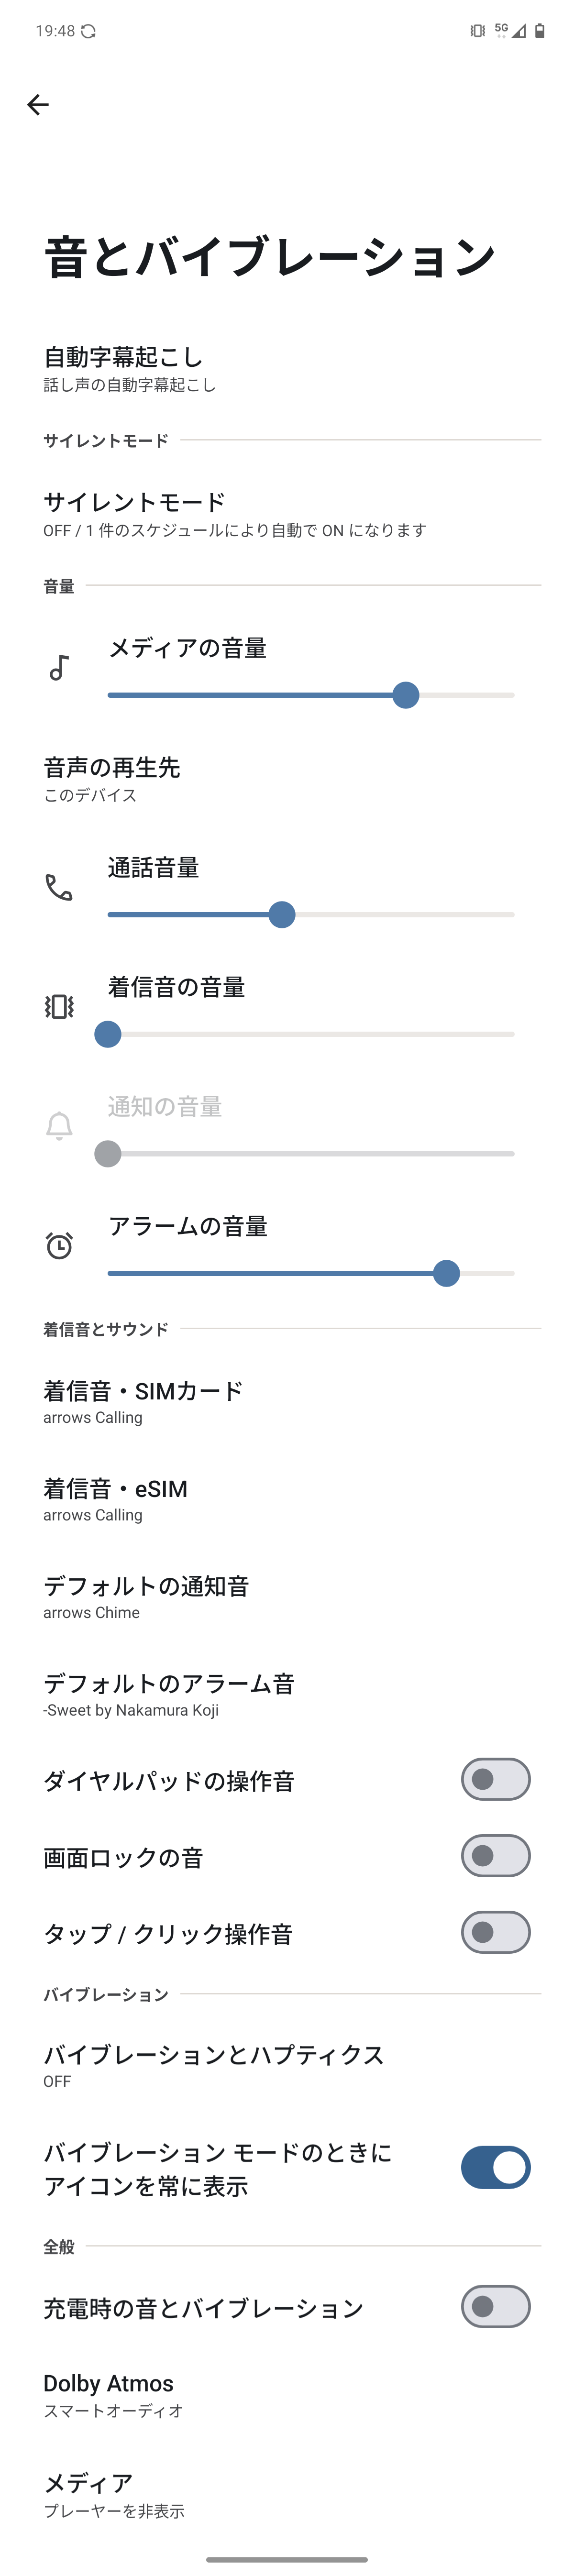This screenshot has width=574, height=2576.
Task: Tap the call volume phone icon
Action: pos(59,887)
